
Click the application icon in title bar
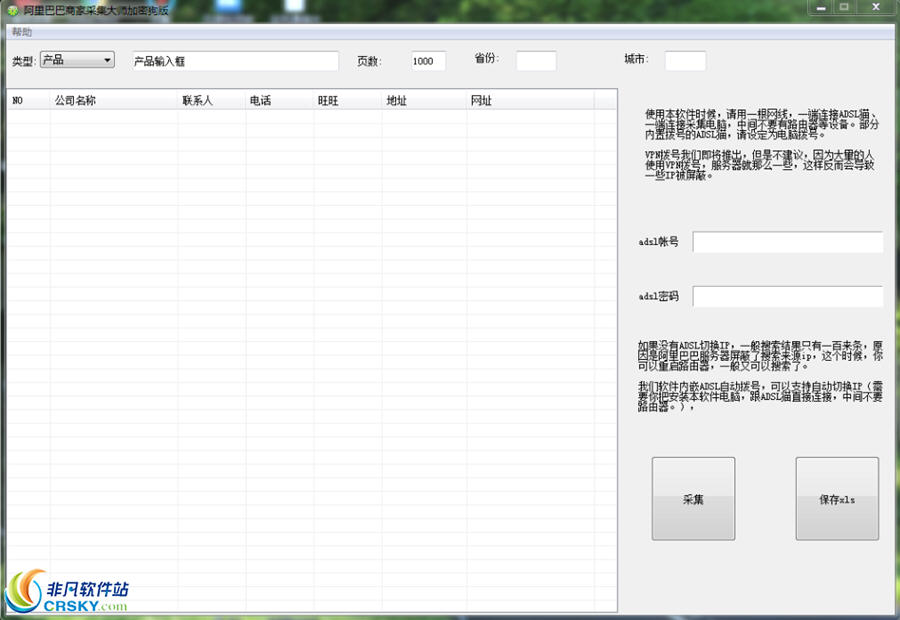tap(13, 10)
